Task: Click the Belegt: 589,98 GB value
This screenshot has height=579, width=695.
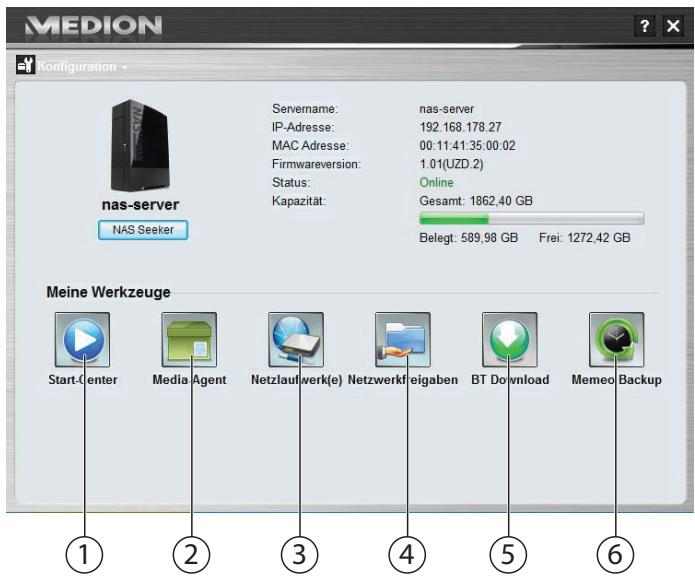Action: pyautogui.click(x=469, y=238)
